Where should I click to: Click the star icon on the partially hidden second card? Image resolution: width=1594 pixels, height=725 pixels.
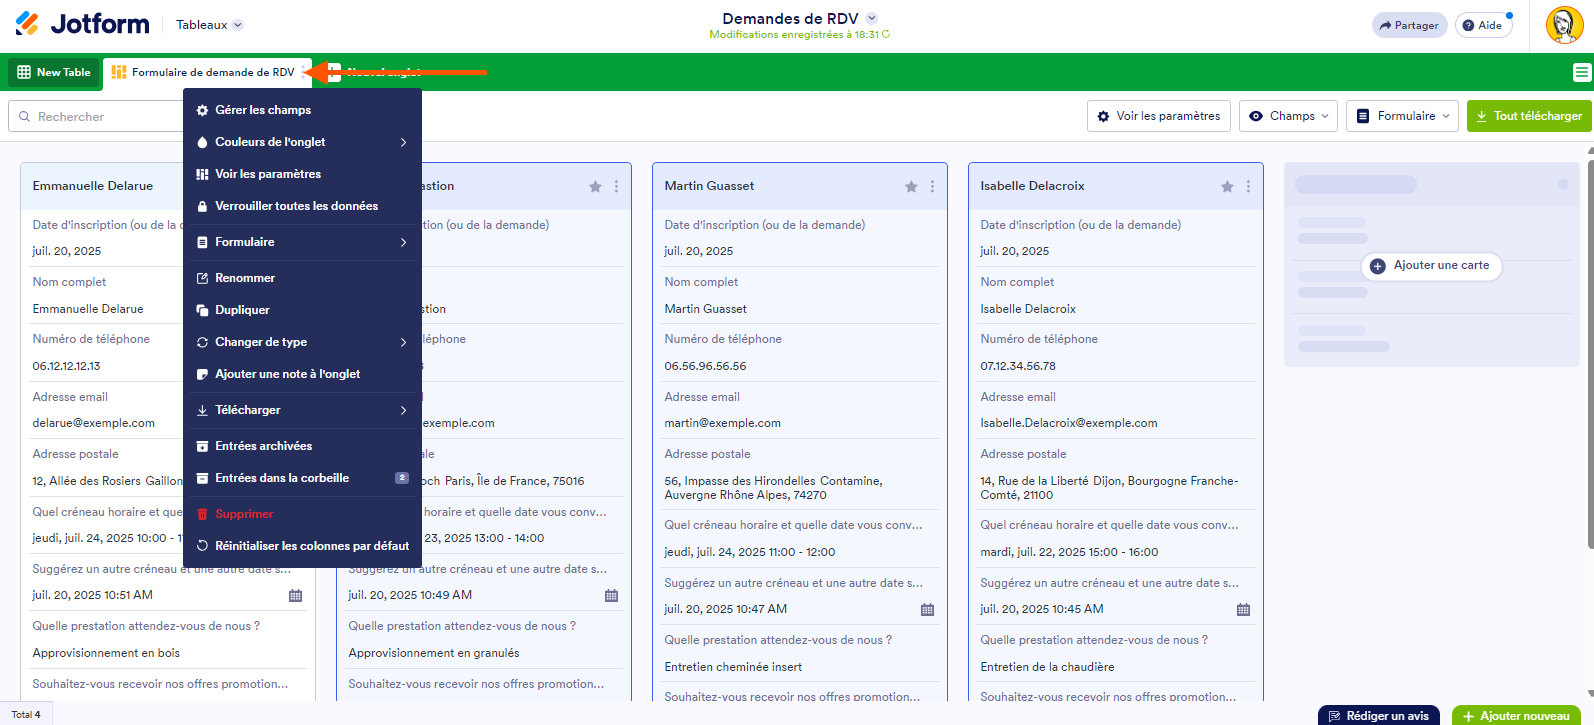click(x=595, y=187)
